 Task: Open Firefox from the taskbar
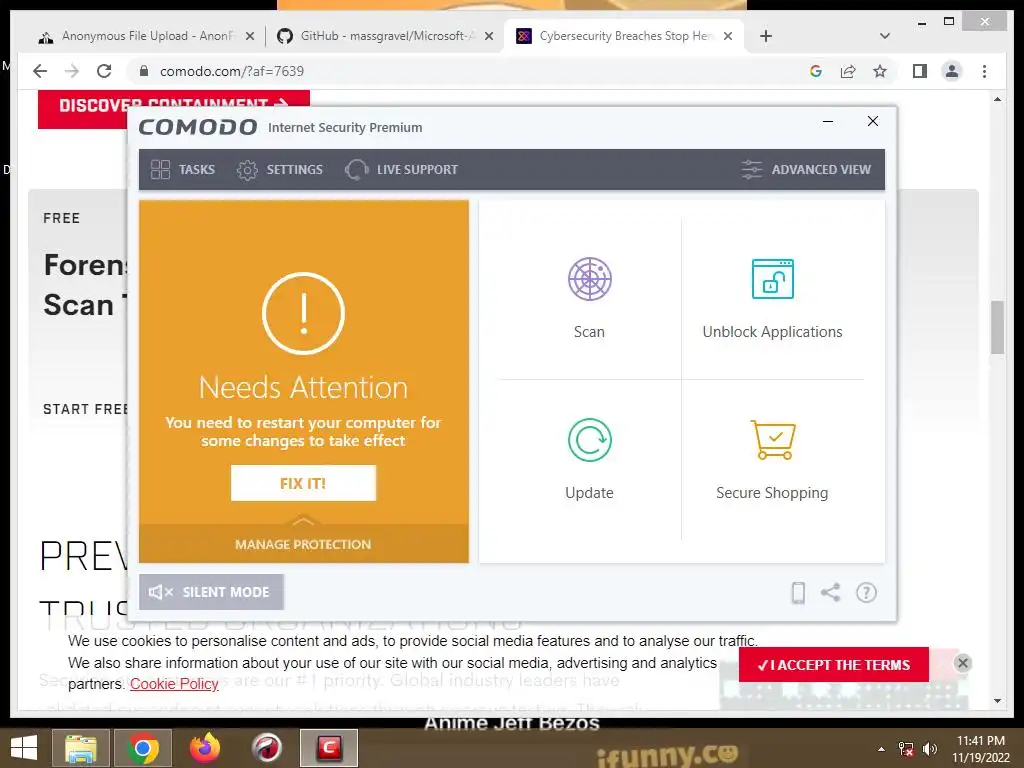204,748
